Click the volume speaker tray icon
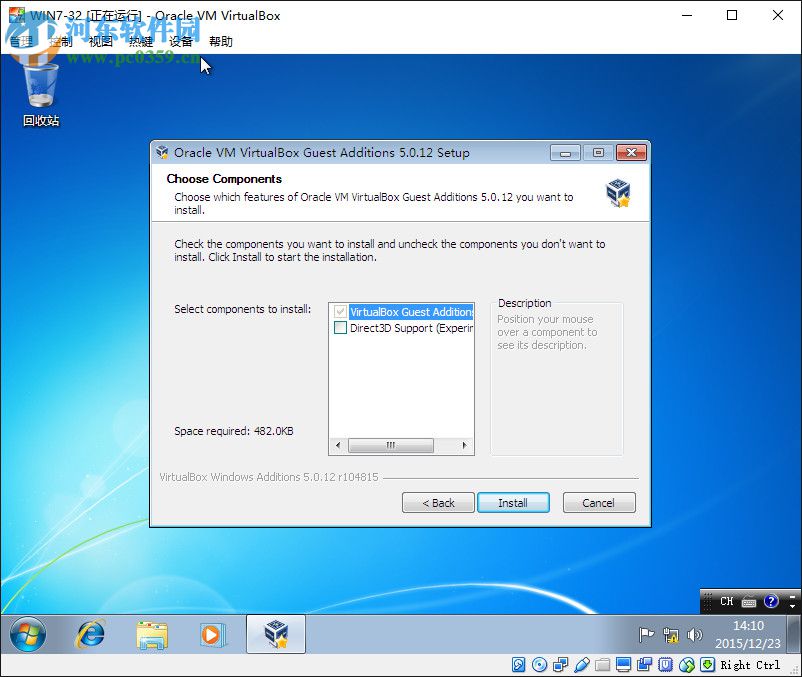The width and height of the screenshot is (802, 677). coord(694,635)
